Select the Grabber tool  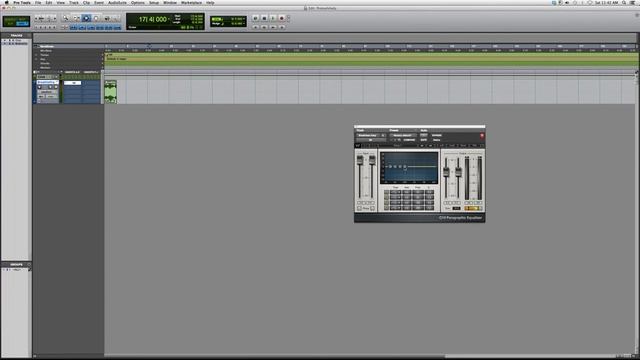tap(96, 18)
